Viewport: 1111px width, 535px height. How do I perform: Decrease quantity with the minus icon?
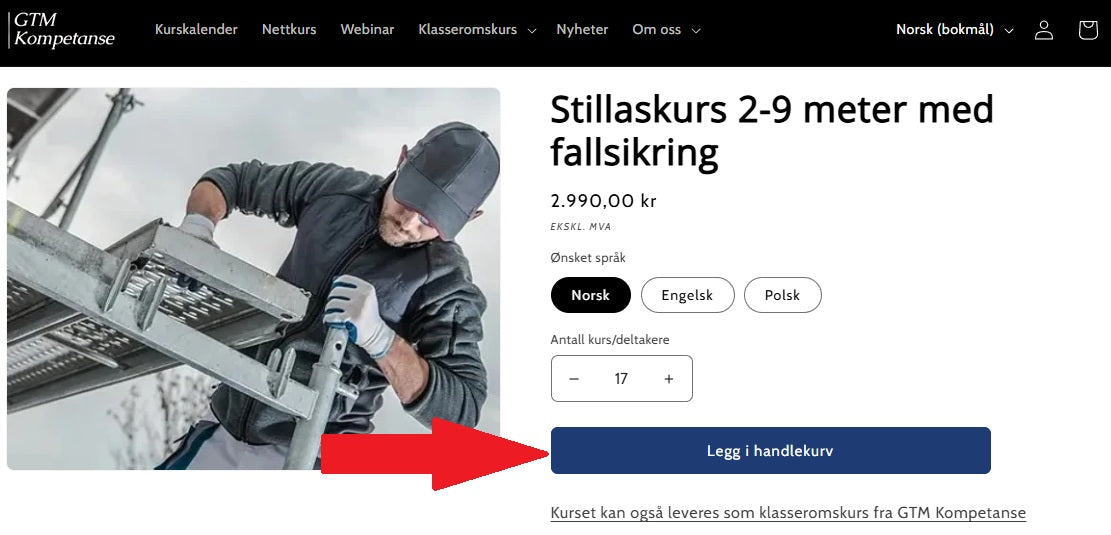574,379
